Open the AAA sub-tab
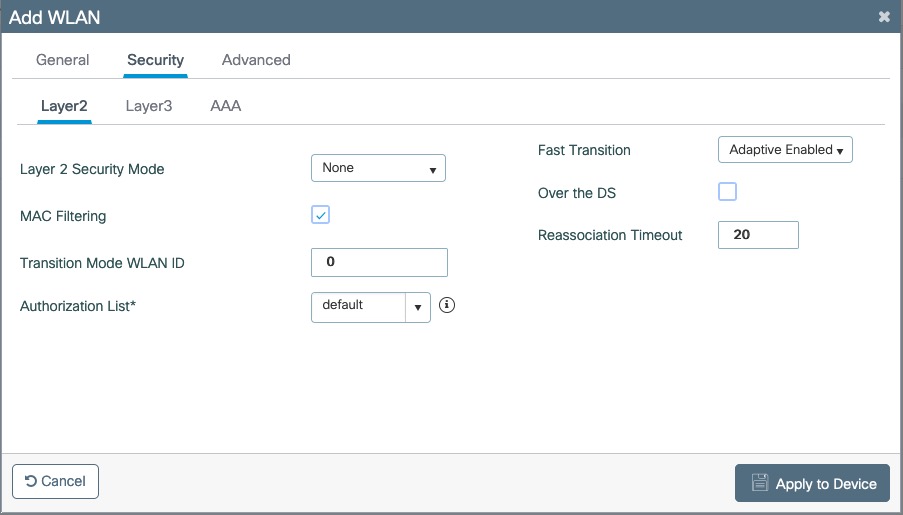 pyautogui.click(x=225, y=105)
